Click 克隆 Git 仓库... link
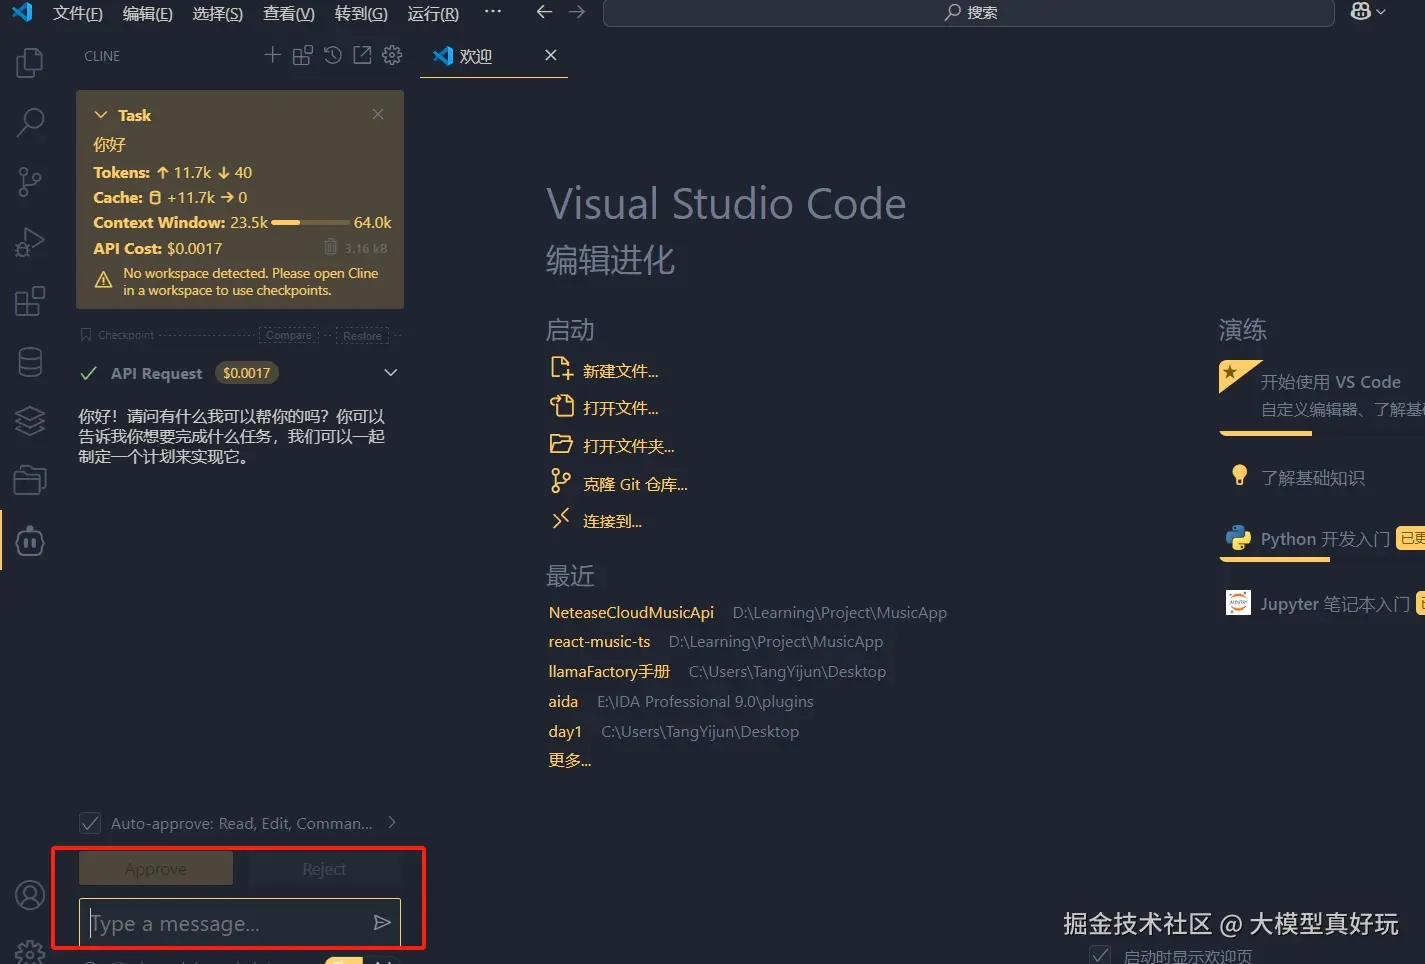Screen dimensions: 1425x964 pyautogui.click(x=635, y=484)
